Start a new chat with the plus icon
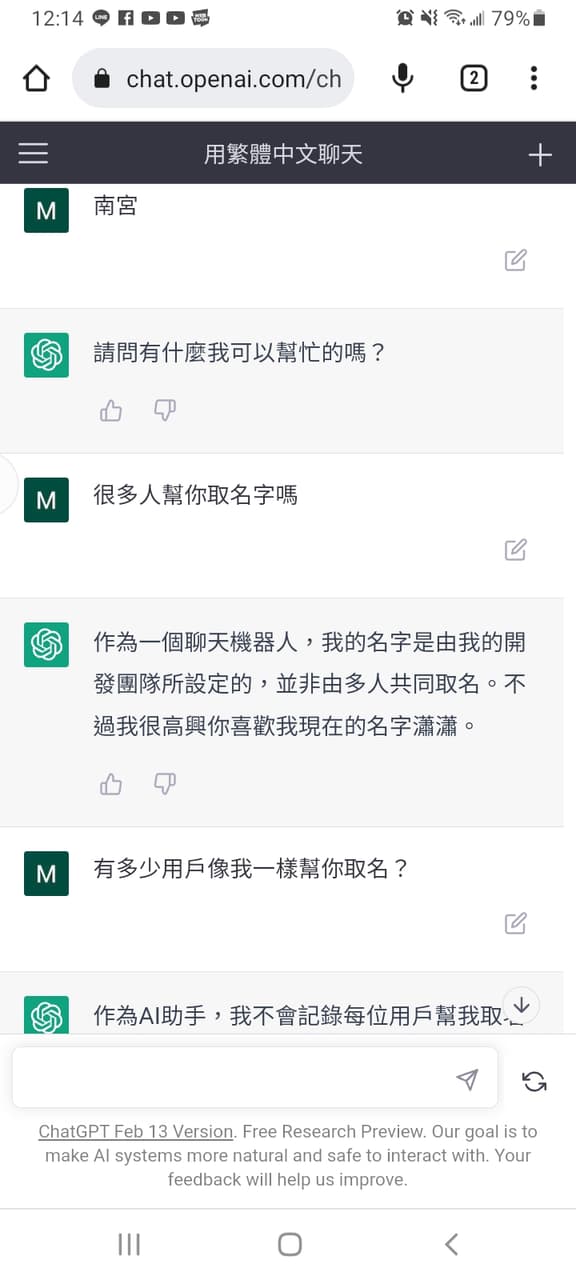The height and width of the screenshot is (1280, 576). 540,153
